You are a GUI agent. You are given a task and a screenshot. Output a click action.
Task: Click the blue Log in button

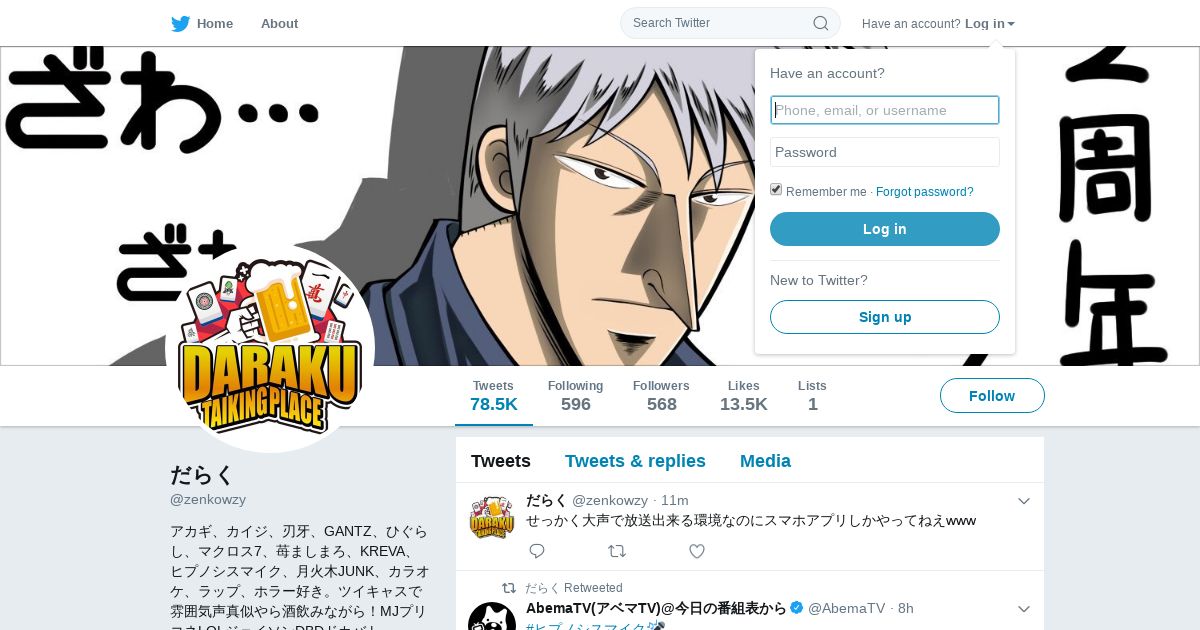tap(885, 229)
